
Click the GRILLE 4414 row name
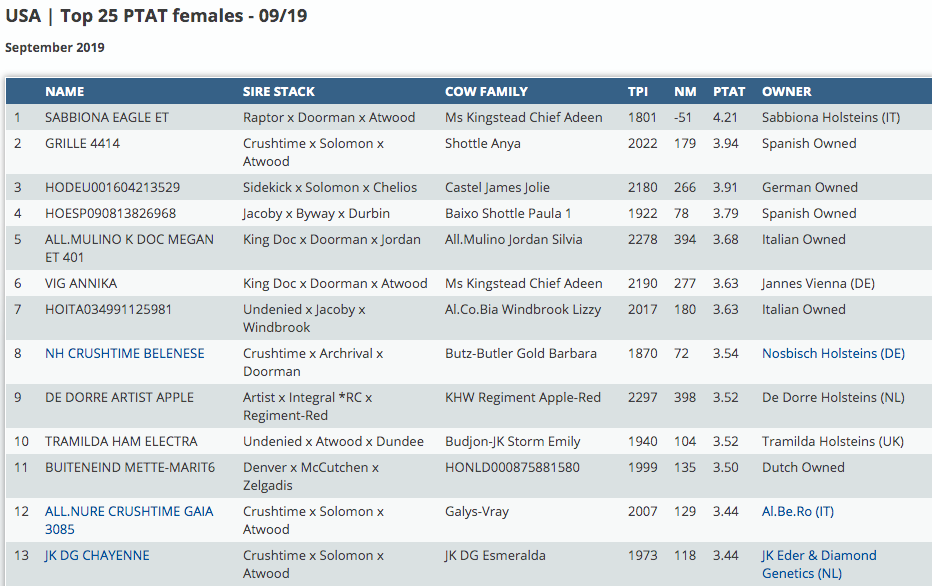(82, 143)
